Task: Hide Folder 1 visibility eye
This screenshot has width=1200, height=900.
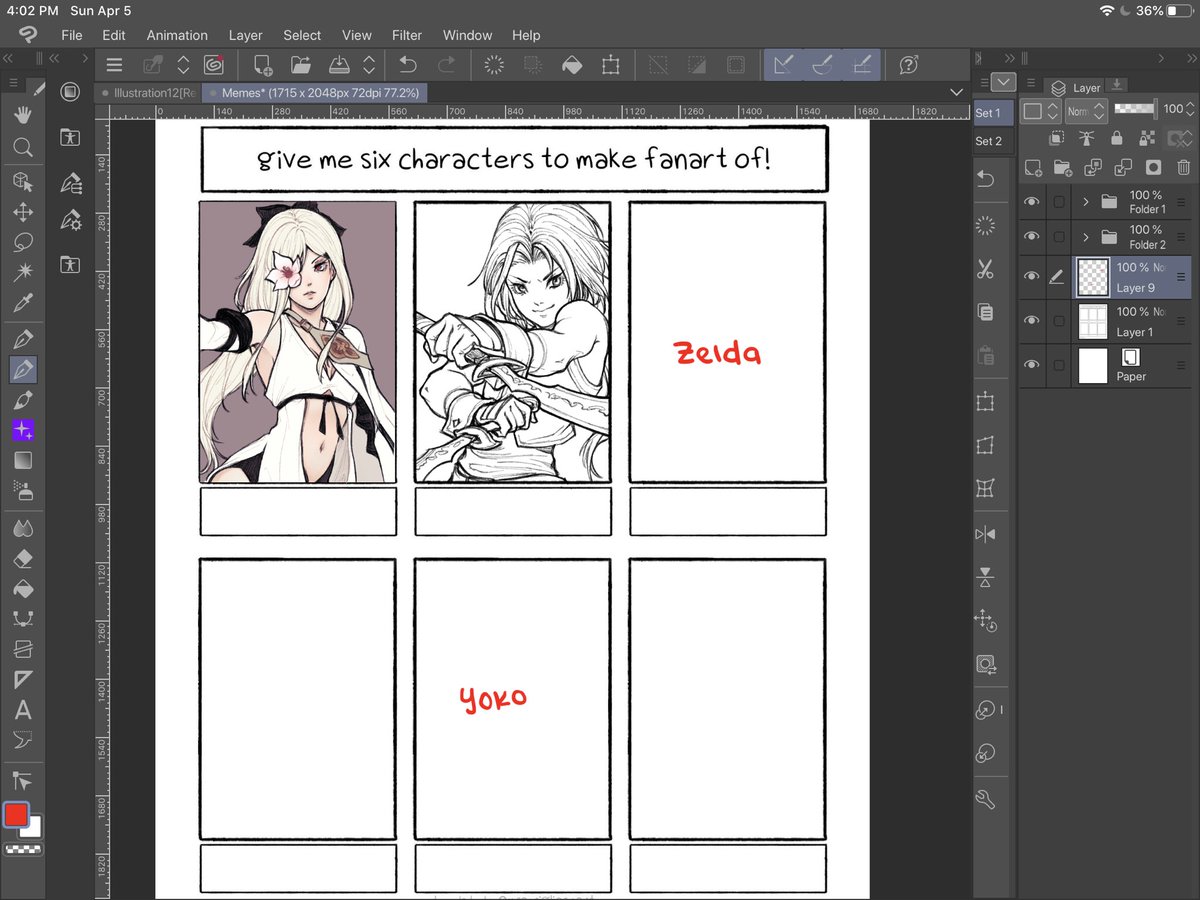Action: click(x=1032, y=202)
